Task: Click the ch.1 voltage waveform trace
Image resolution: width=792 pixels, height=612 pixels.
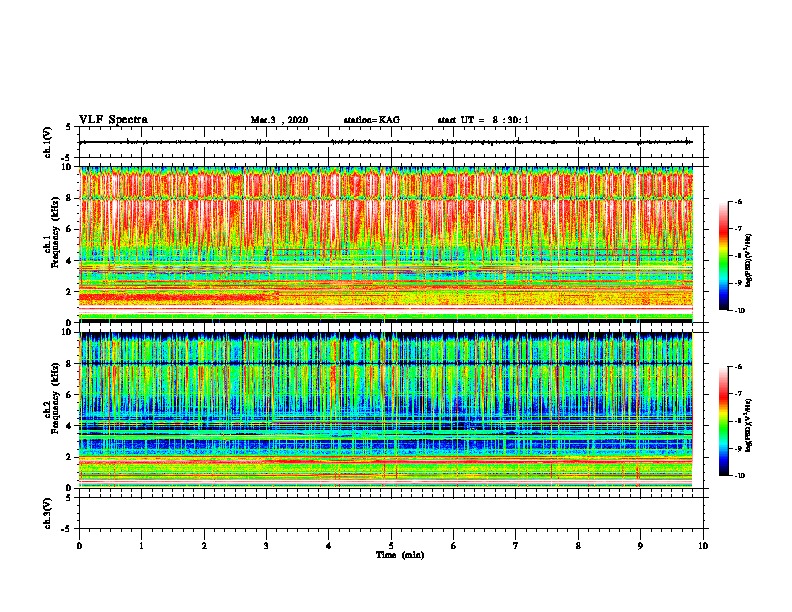Action: [x=386, y=142]
